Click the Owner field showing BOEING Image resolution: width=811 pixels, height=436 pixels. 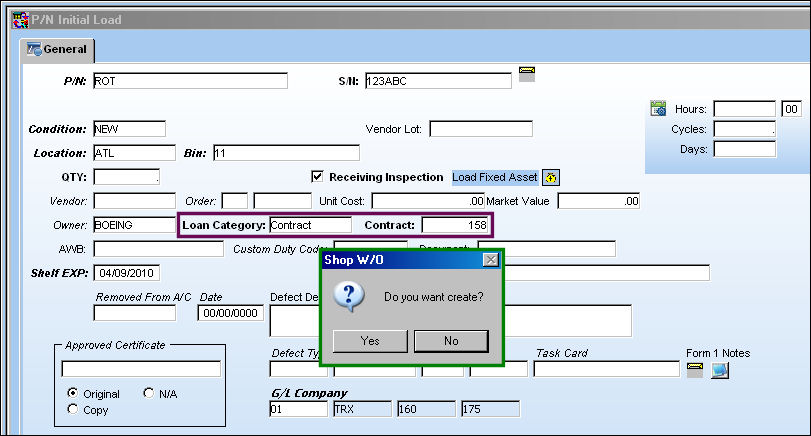pyautogui.click(x=134, y=225)
